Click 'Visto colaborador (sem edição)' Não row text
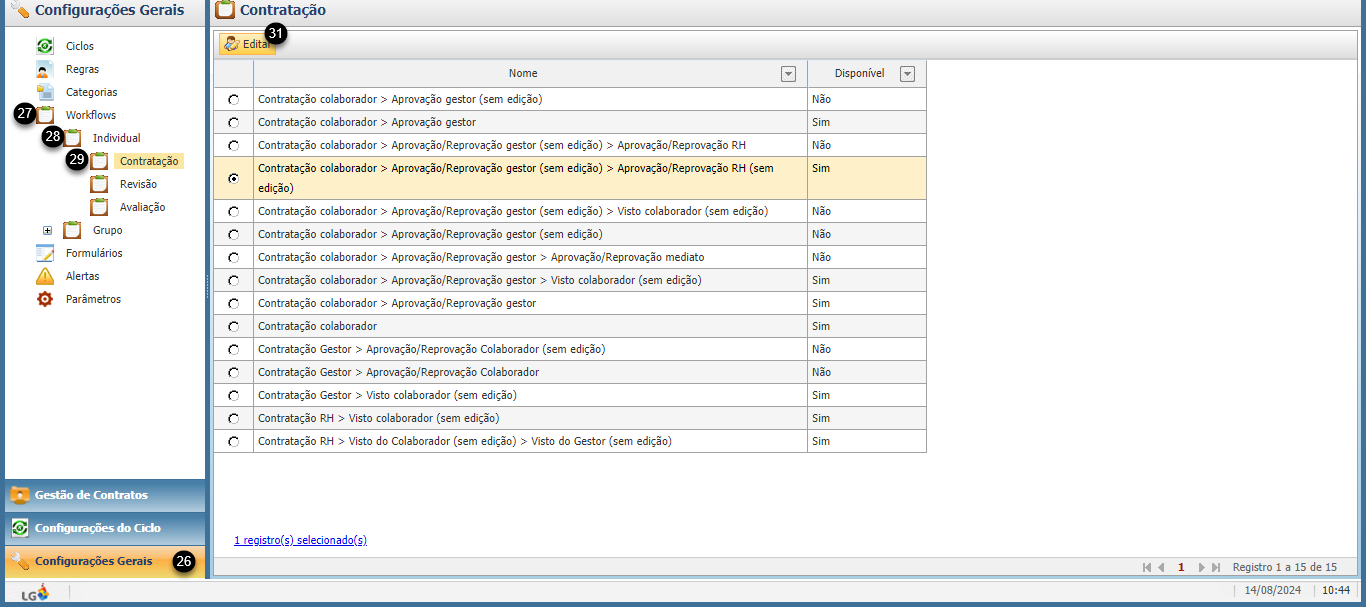The width and height of the screenshot is (1366, 607). [513, 211]
